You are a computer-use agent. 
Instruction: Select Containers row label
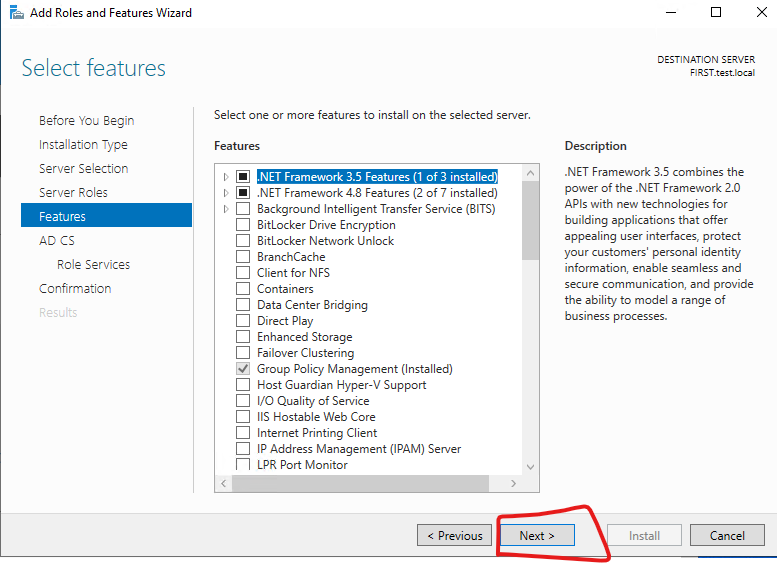(x=285, y=288)
